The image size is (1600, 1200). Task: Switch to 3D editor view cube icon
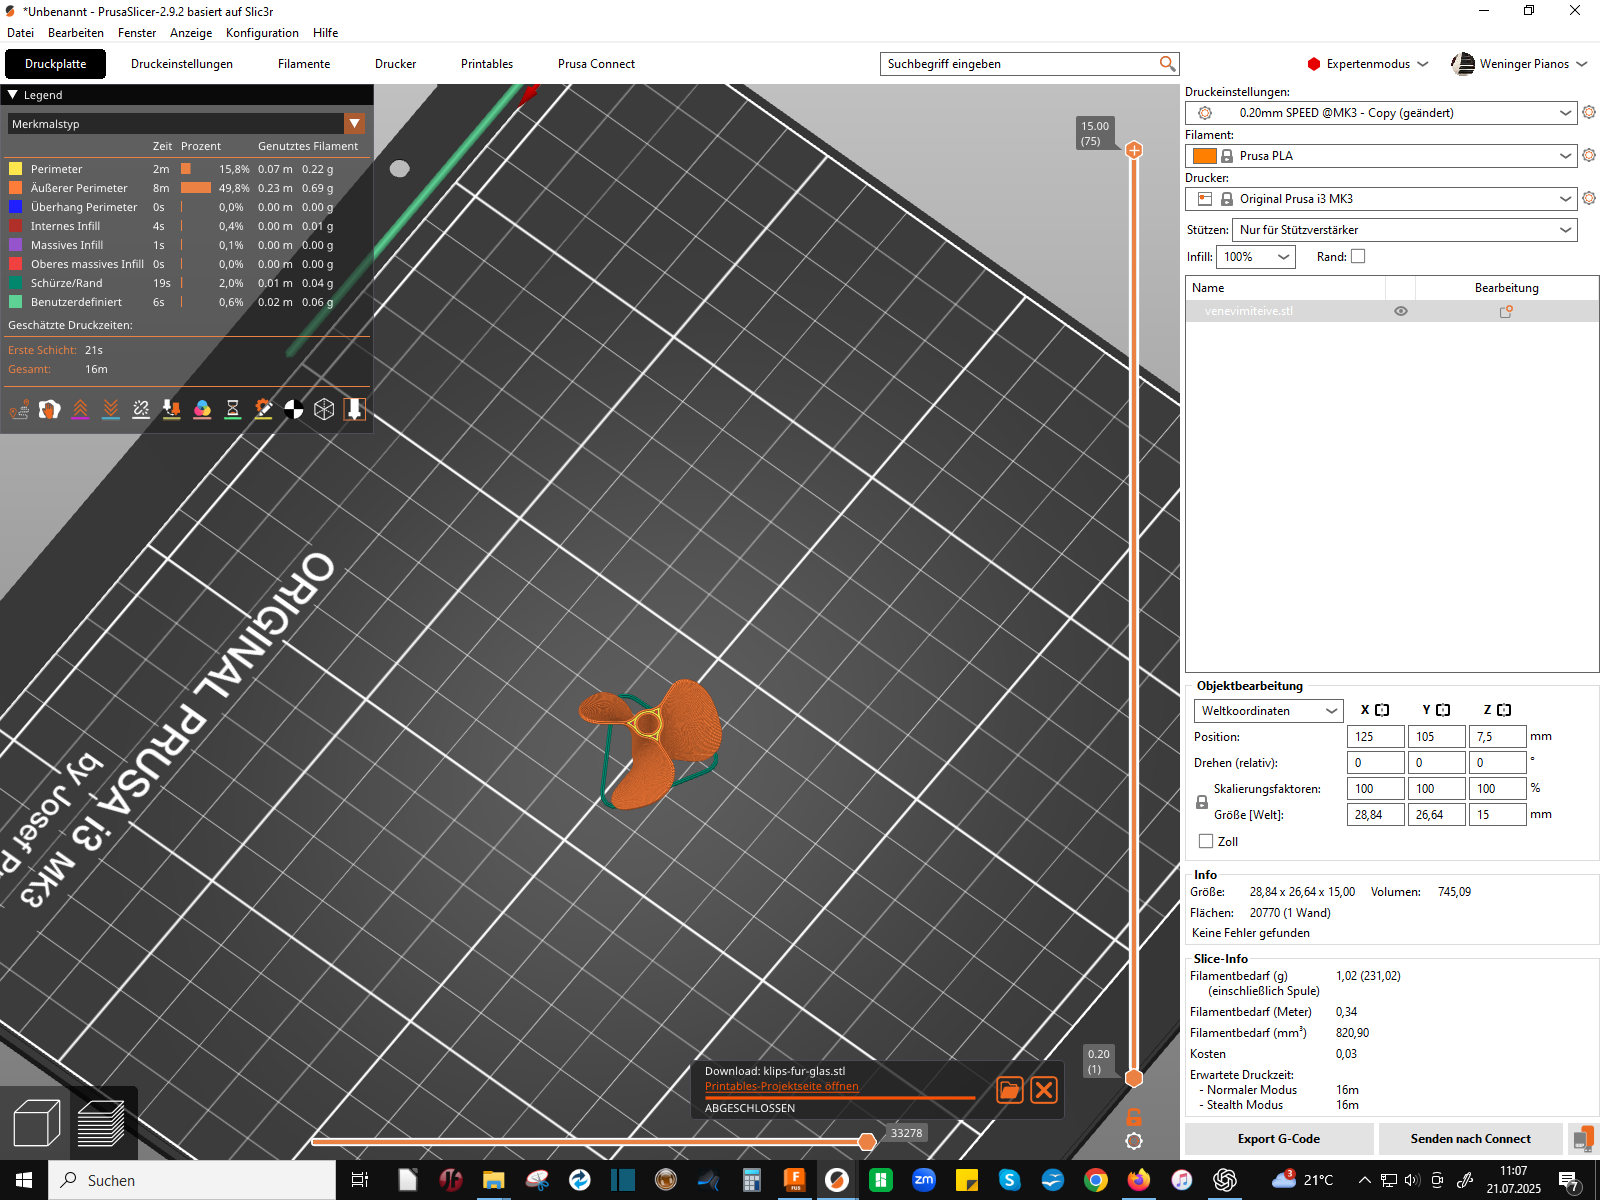tap(37, 1123)
